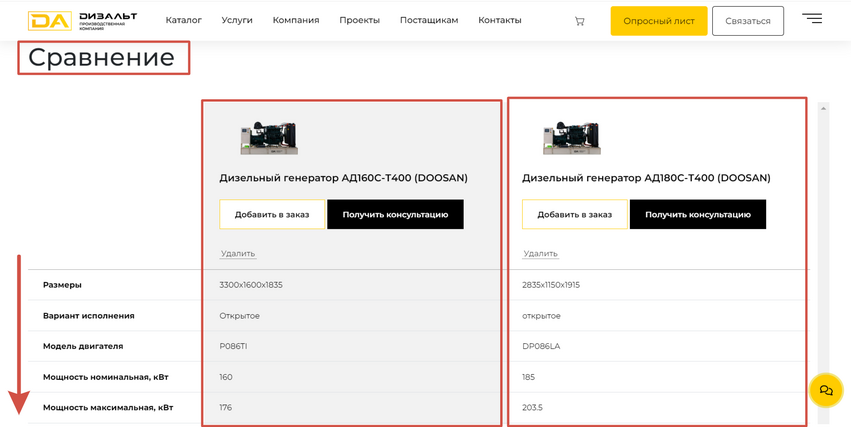Image resolution: width=851 pixels, height=427 pixels.
Task: Open the Проекты menu item
Action: (359, 20)
